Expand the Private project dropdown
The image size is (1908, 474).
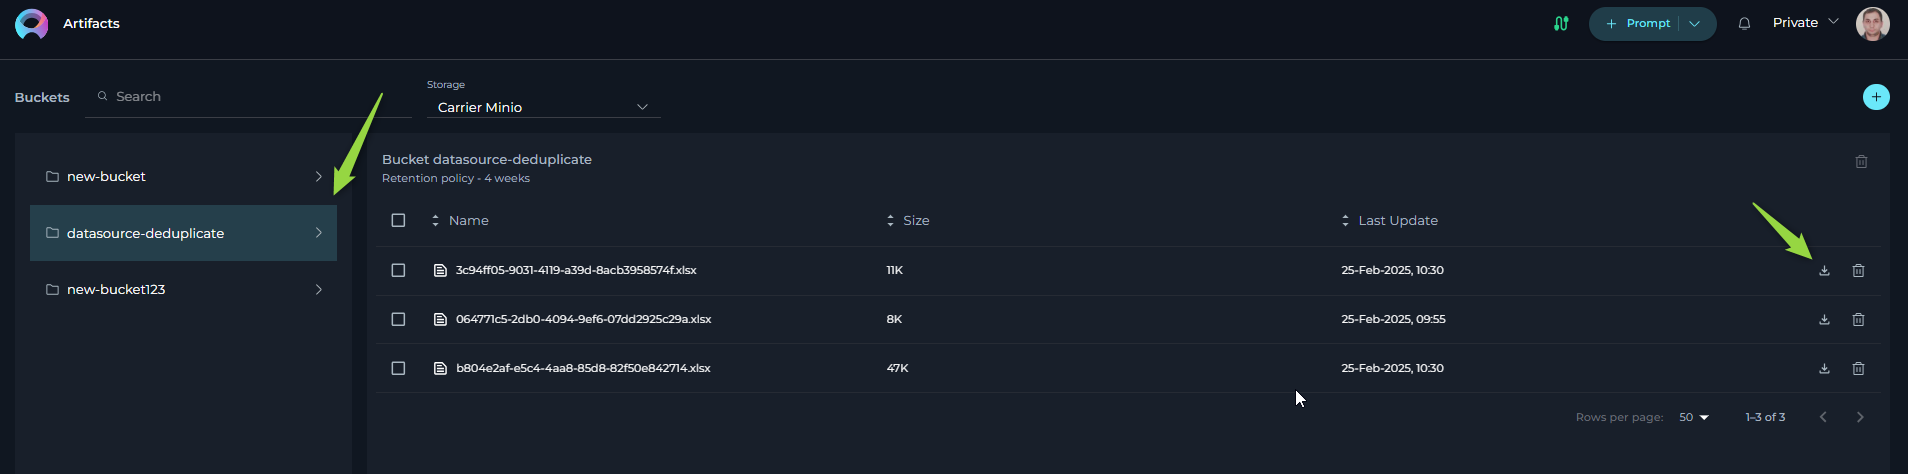click(1806, 23)
